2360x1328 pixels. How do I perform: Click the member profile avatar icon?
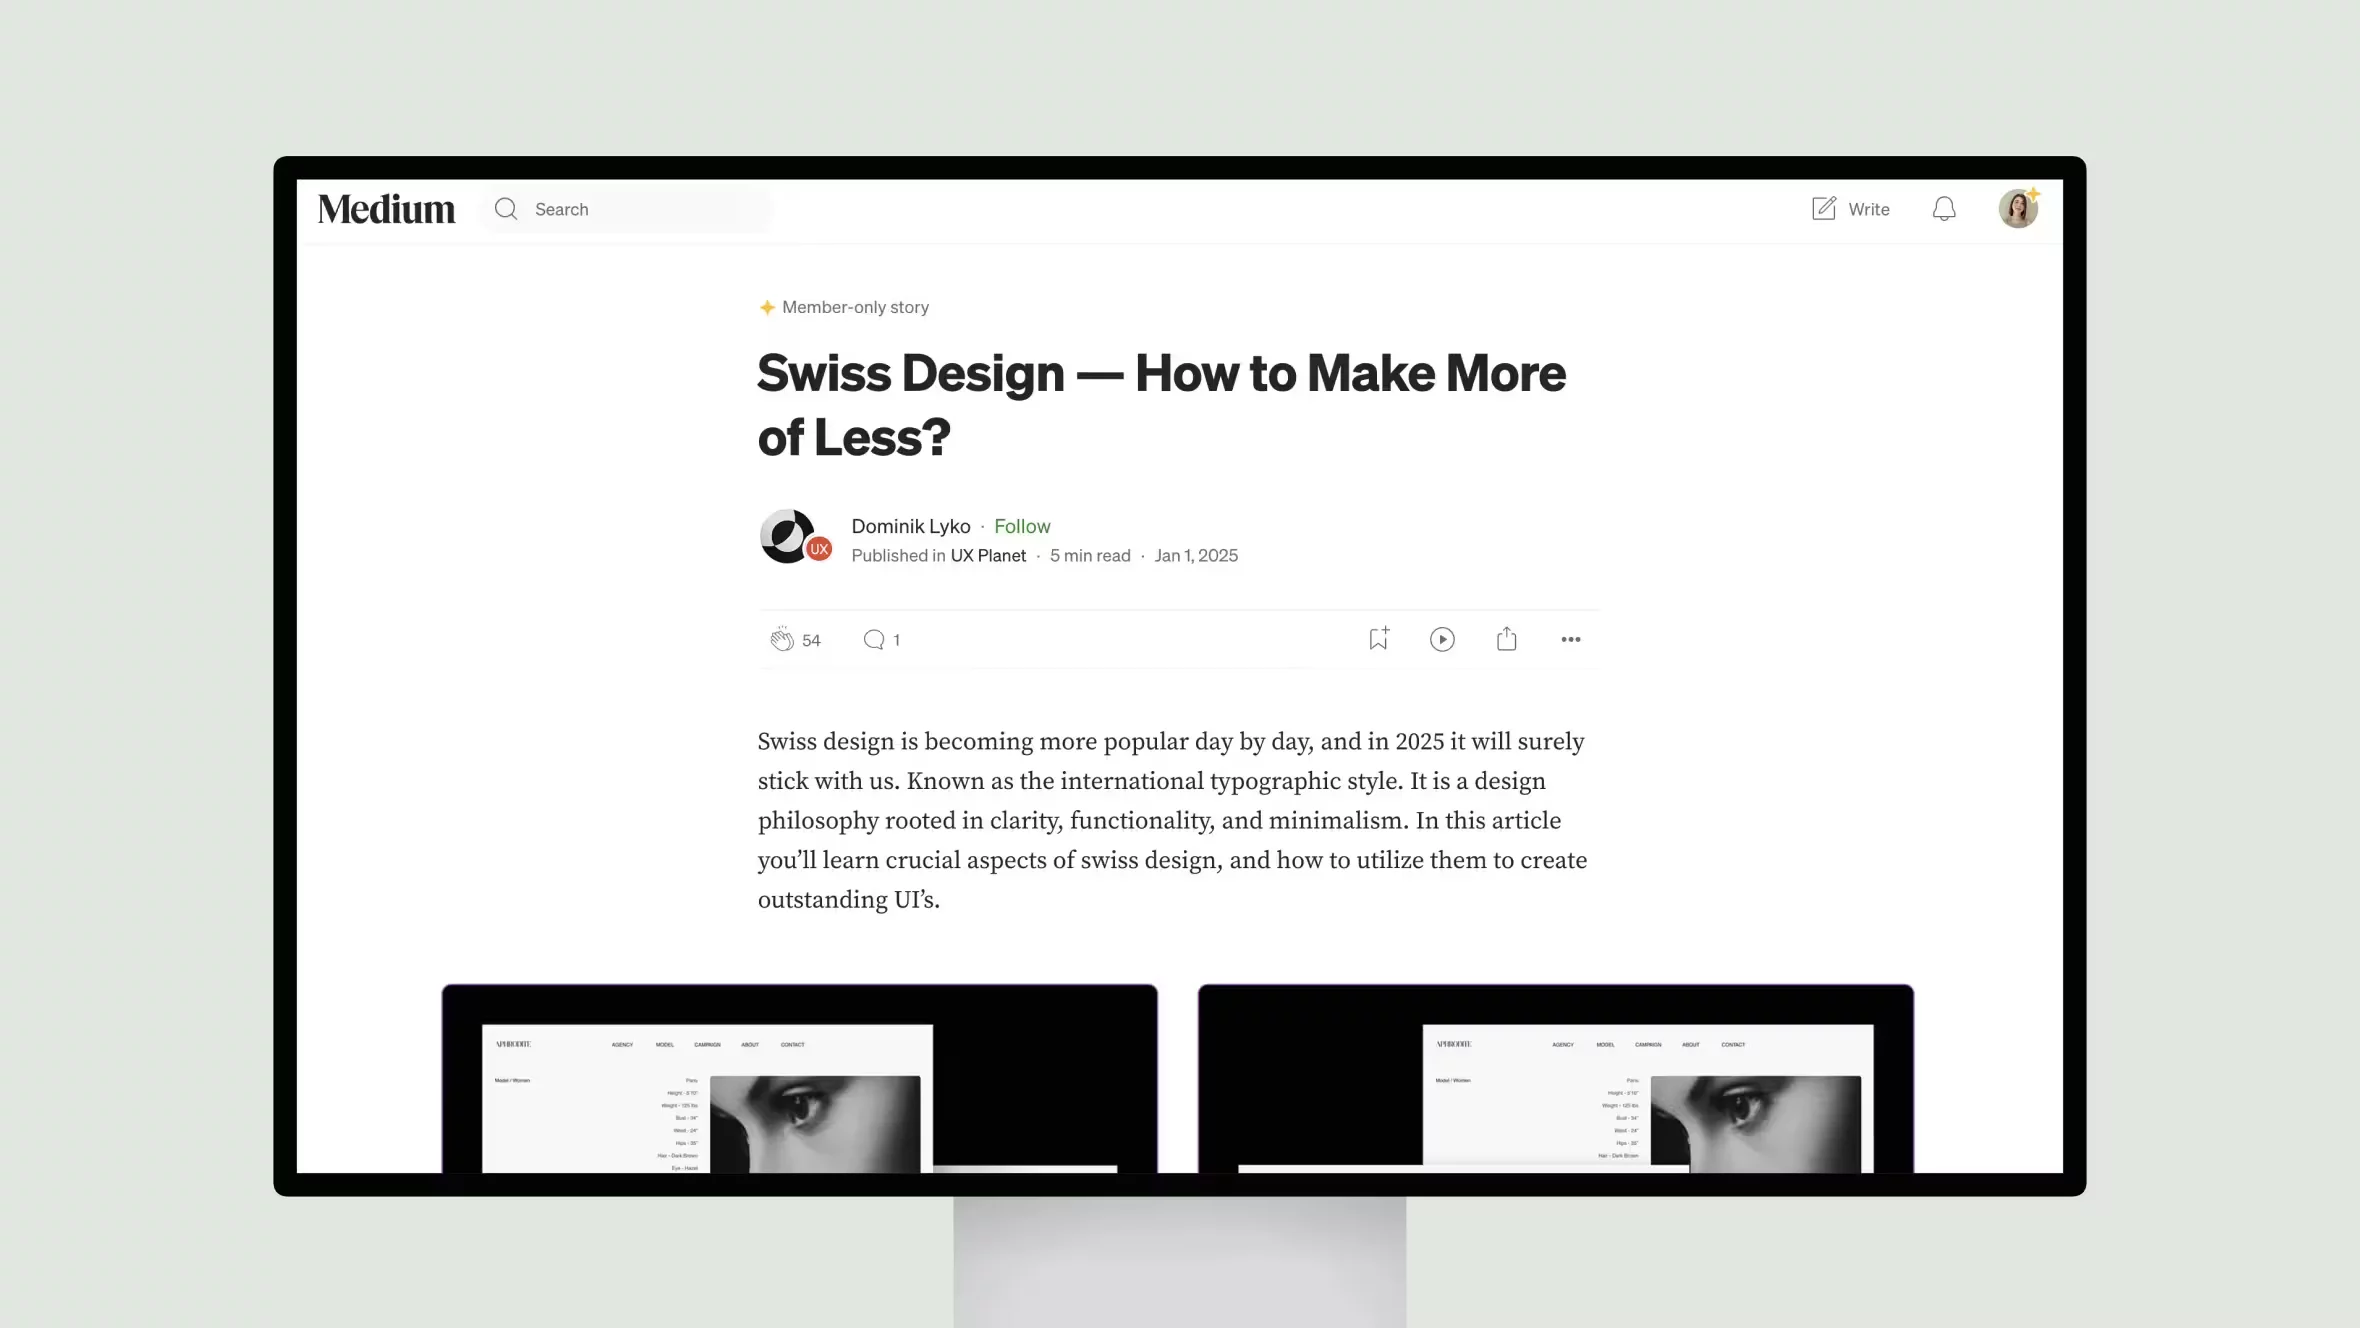pos(2018,208)
